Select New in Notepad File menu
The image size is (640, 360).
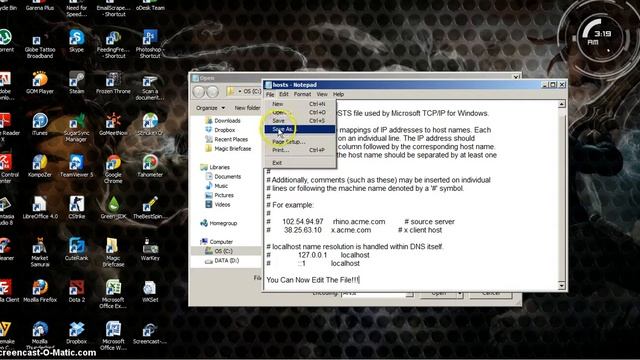[x=300, y=104]
